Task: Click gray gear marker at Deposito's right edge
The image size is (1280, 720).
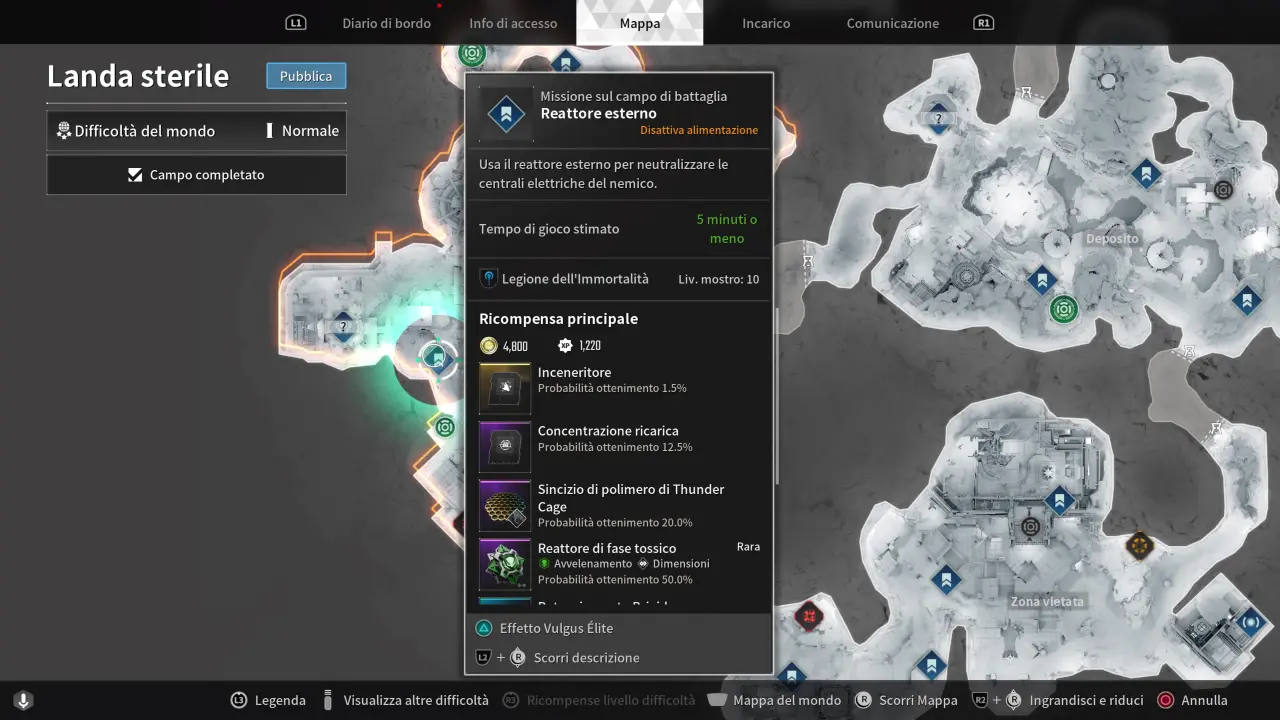Action: tap(1223, 189)
